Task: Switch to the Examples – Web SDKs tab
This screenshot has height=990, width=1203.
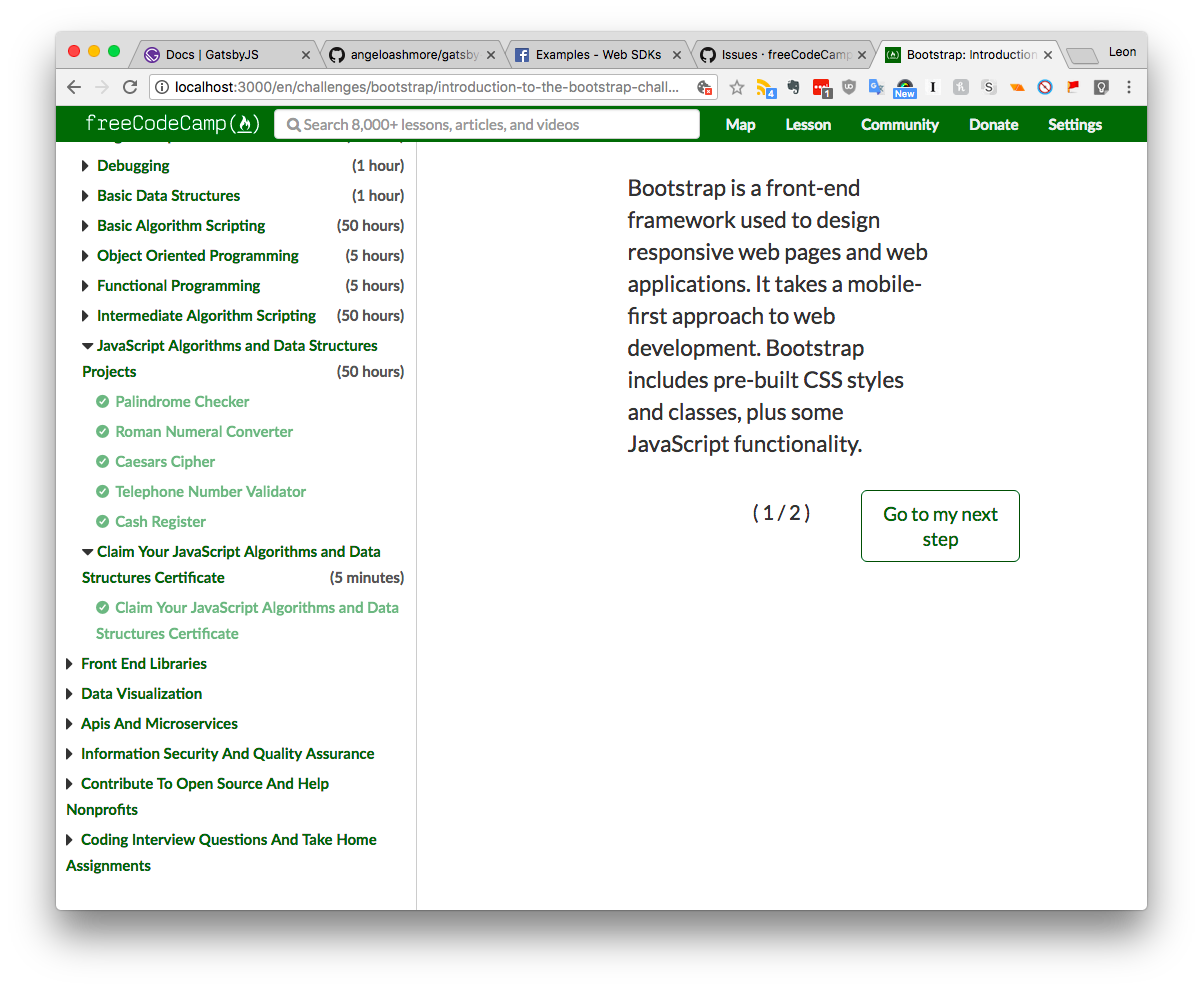Action: click(597, 54)
